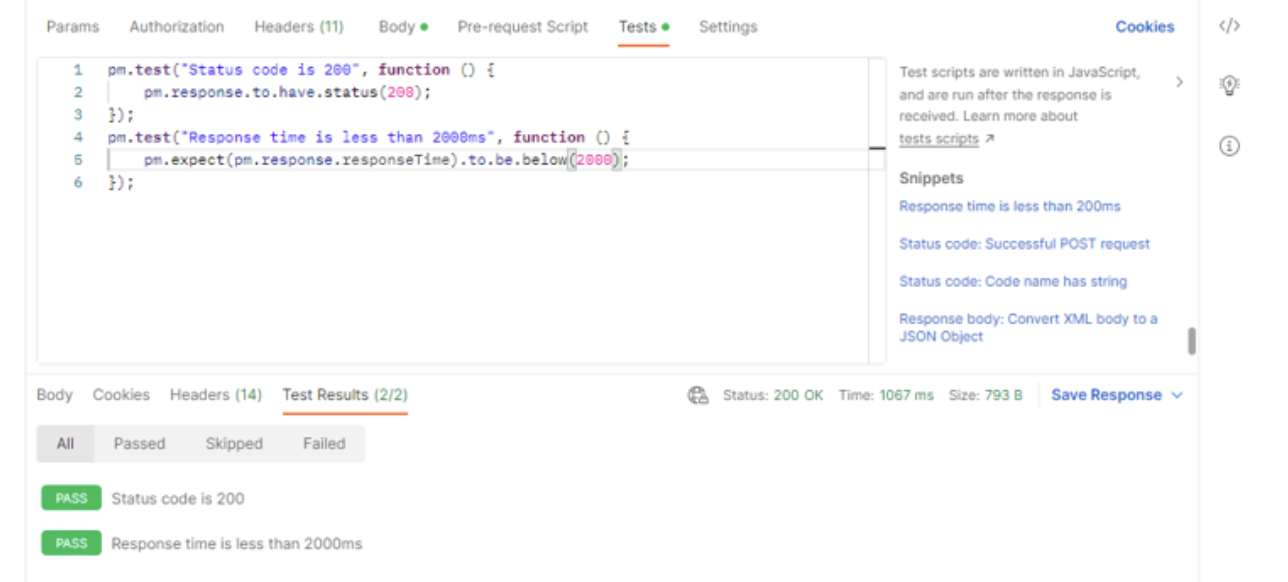Insert snippet Status code: Code name has string

pyautogui.click(x=1013, y=281)
